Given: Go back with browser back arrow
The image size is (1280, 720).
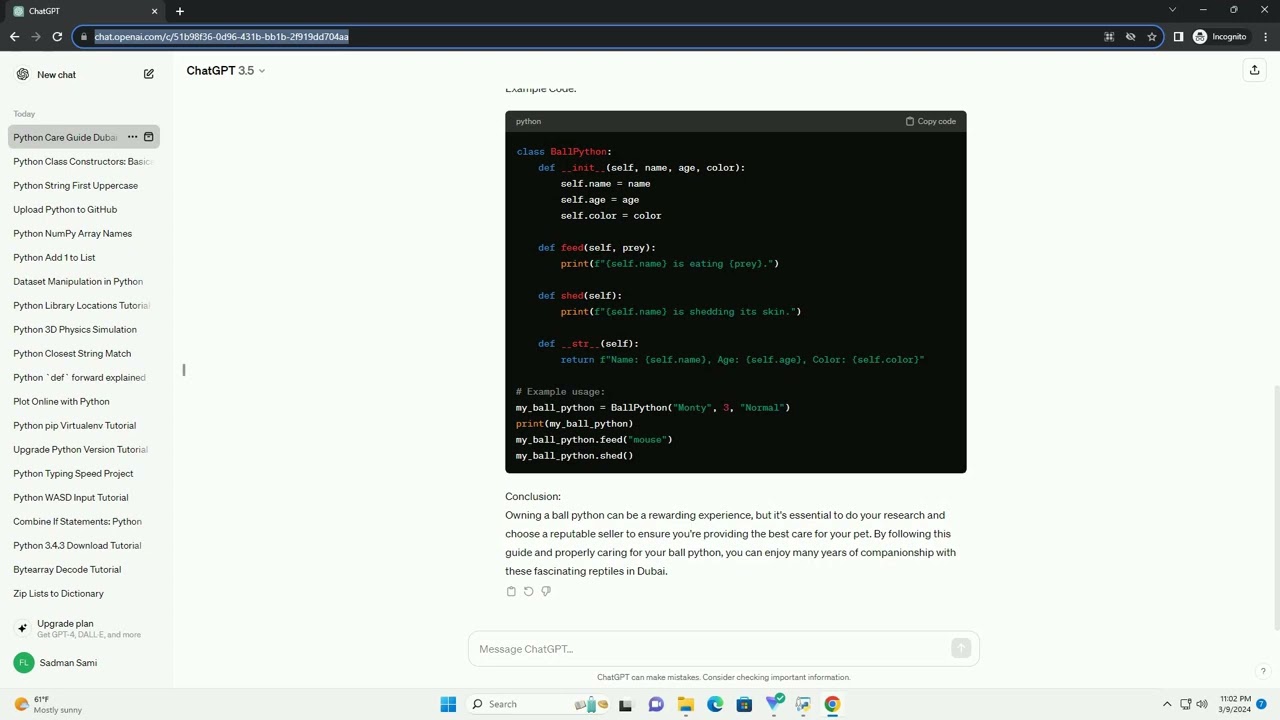Looking at the screenshot, I should [14, 37].
